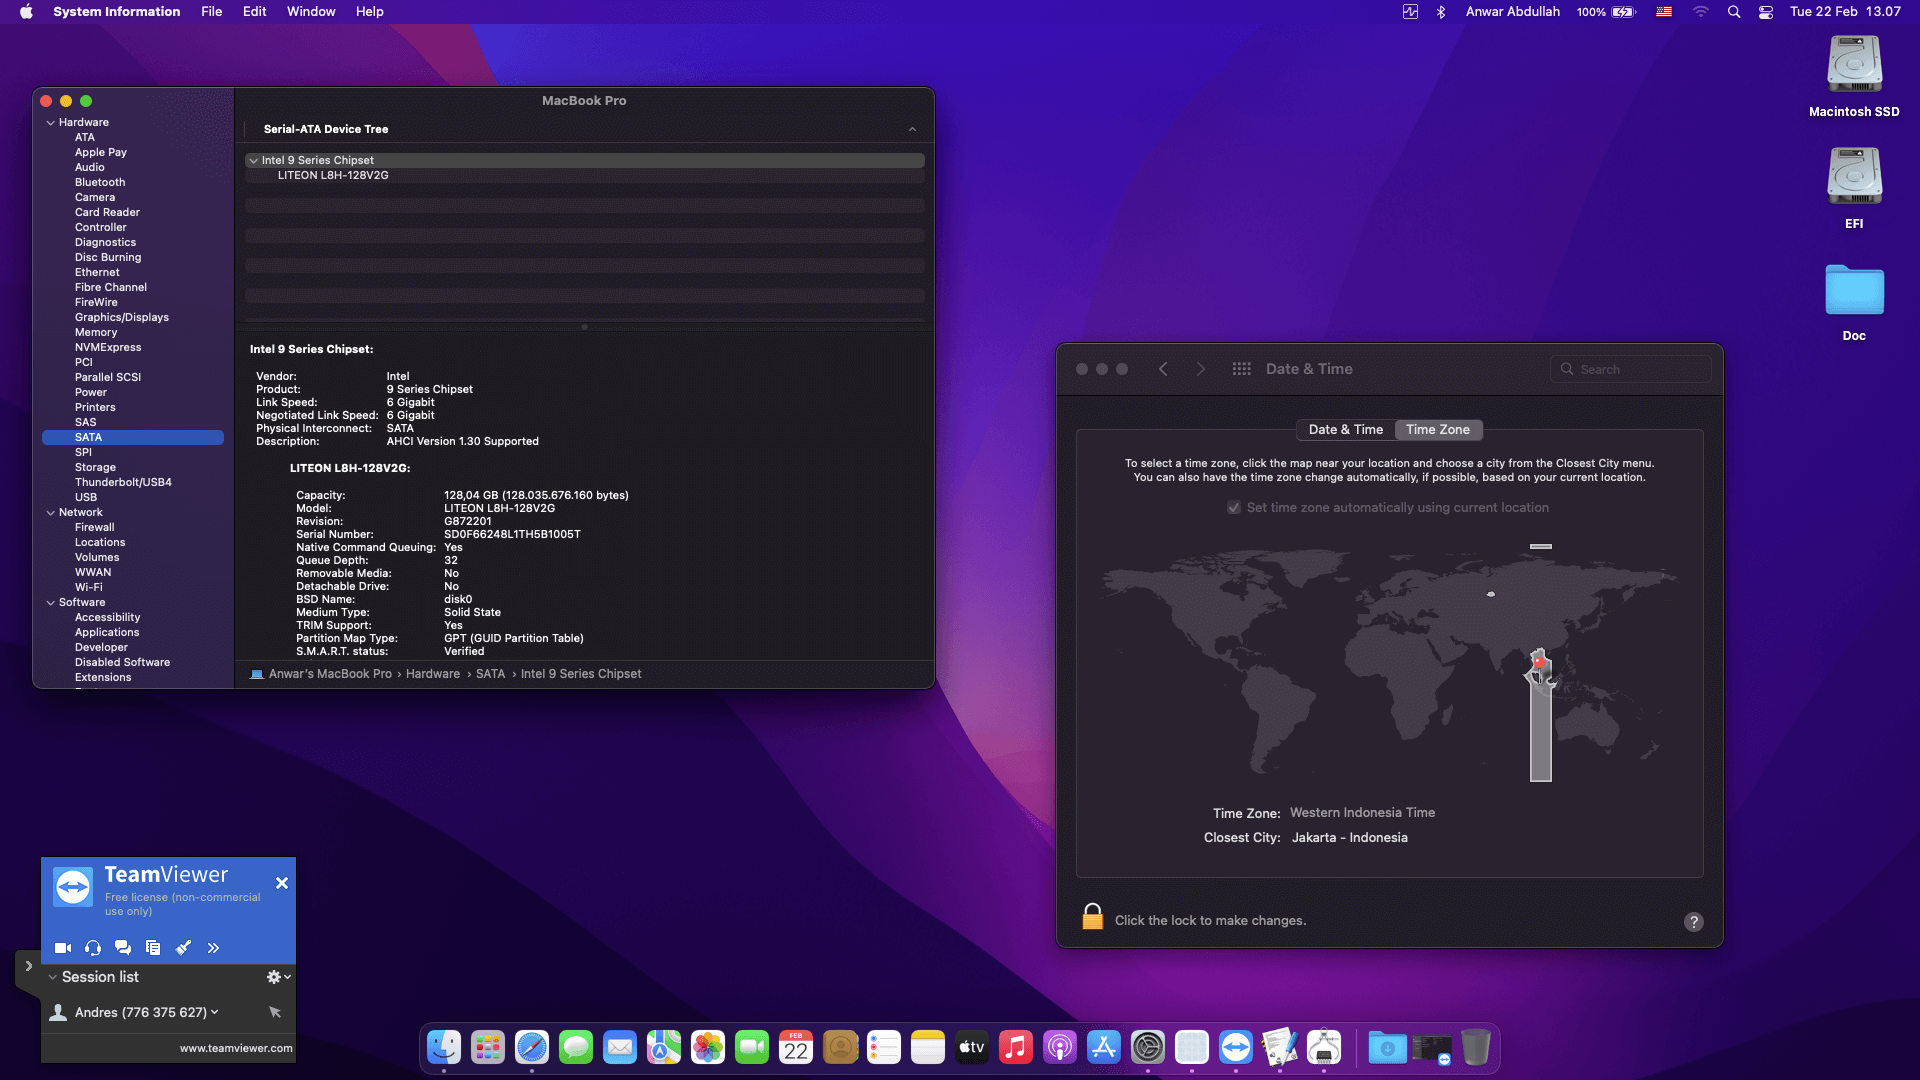The height and width of the screenshot is (1080, 1920).
Task: Show all preferences grid icon
Action: pos(1242,369)
